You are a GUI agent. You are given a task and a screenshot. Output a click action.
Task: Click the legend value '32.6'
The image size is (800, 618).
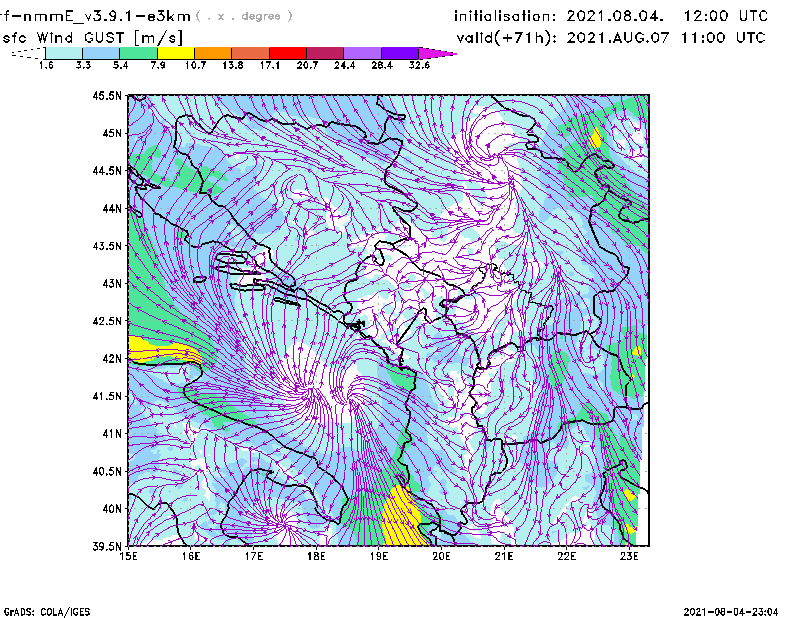coord(419,65)
